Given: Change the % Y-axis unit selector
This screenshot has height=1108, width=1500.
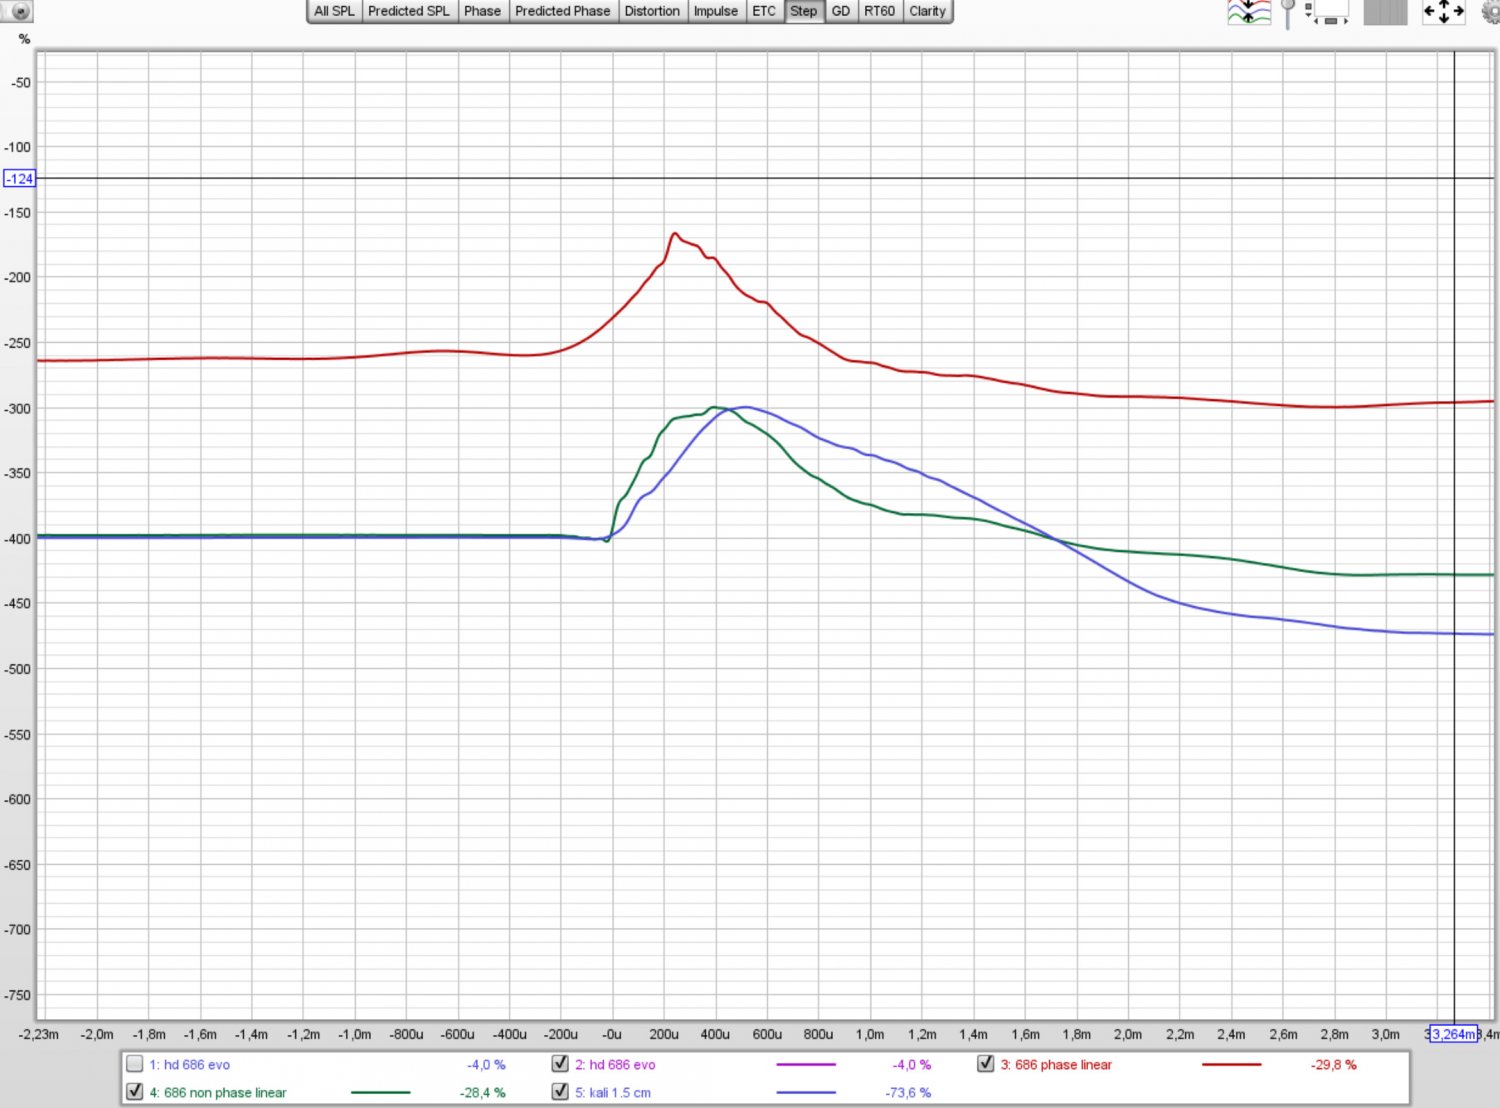Looking at the screenshot, I should (x=25, y=39).
